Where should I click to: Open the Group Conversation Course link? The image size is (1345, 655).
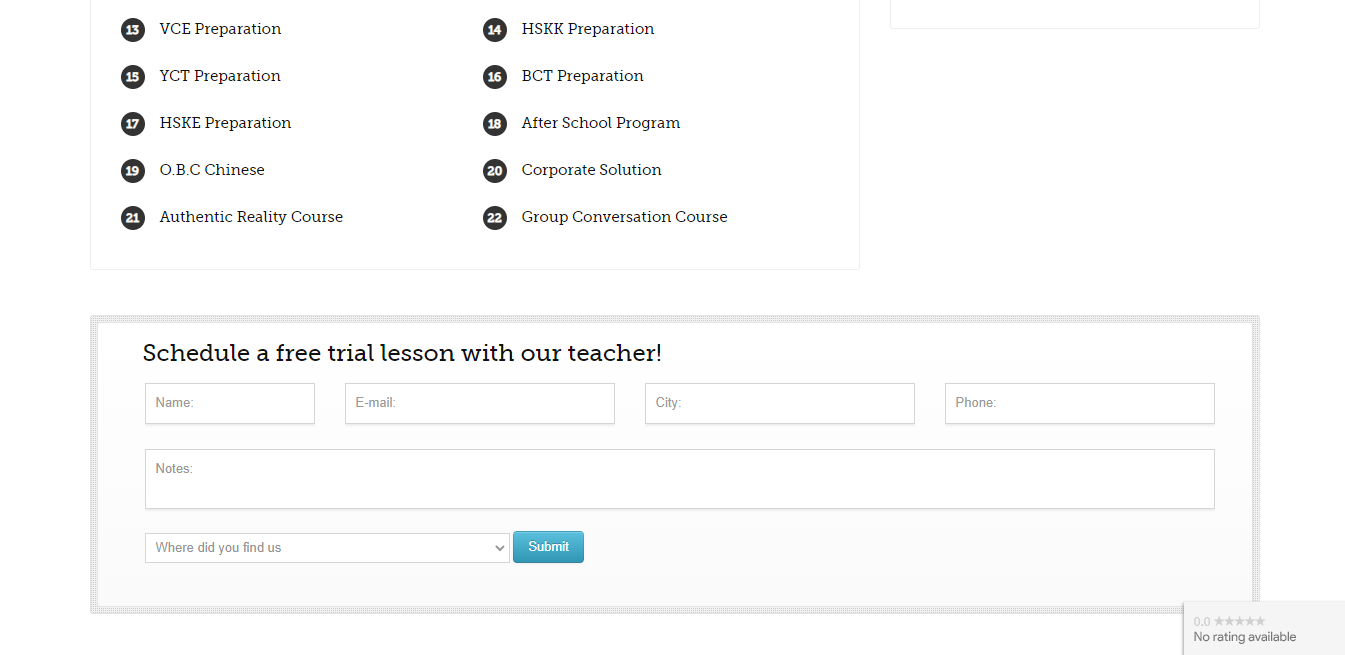pos(624,217)
